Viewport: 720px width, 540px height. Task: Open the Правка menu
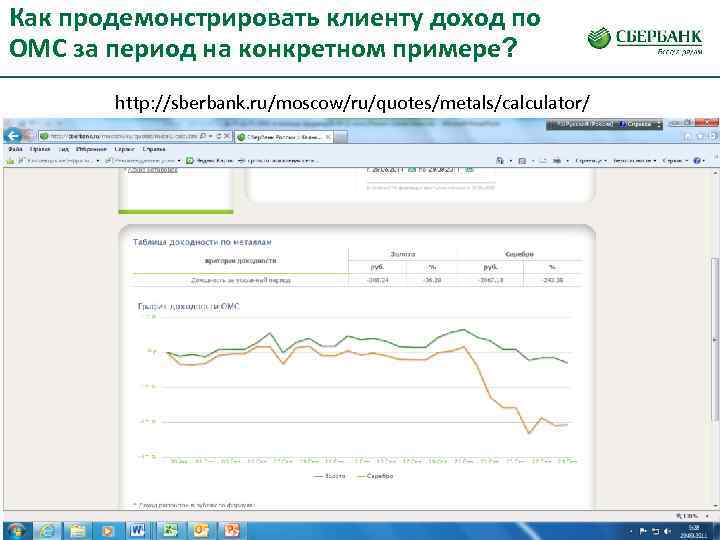pos(40,149)
